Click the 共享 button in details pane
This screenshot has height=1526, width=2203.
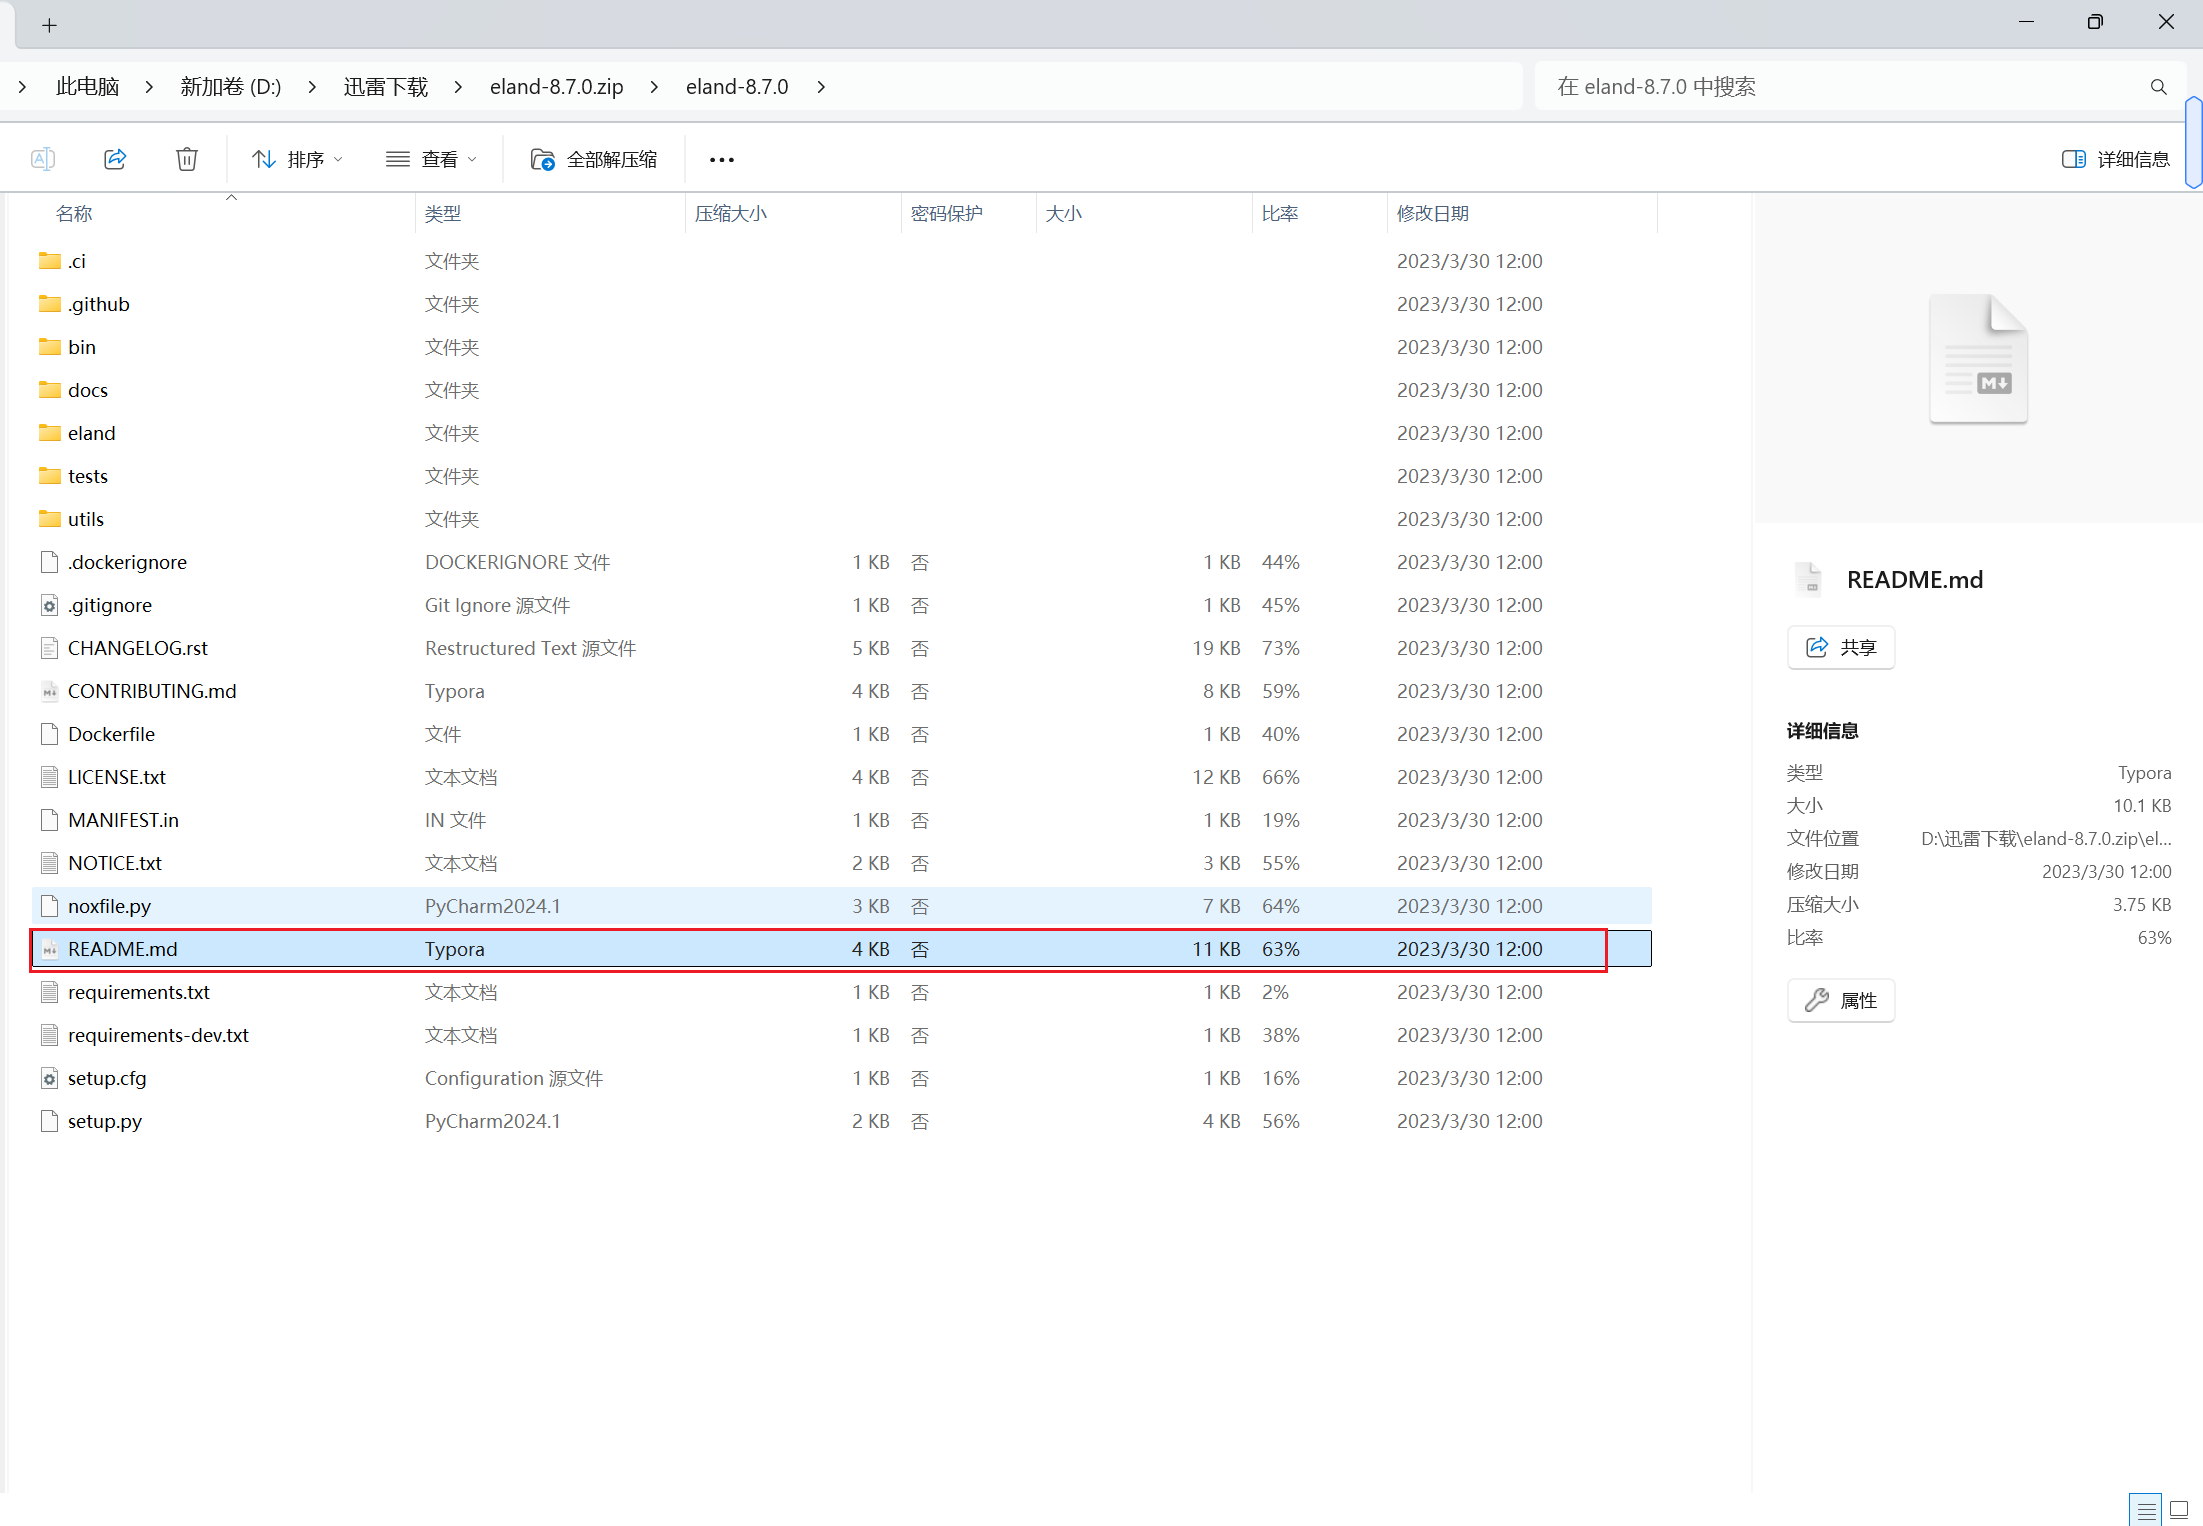[1840, 647]
